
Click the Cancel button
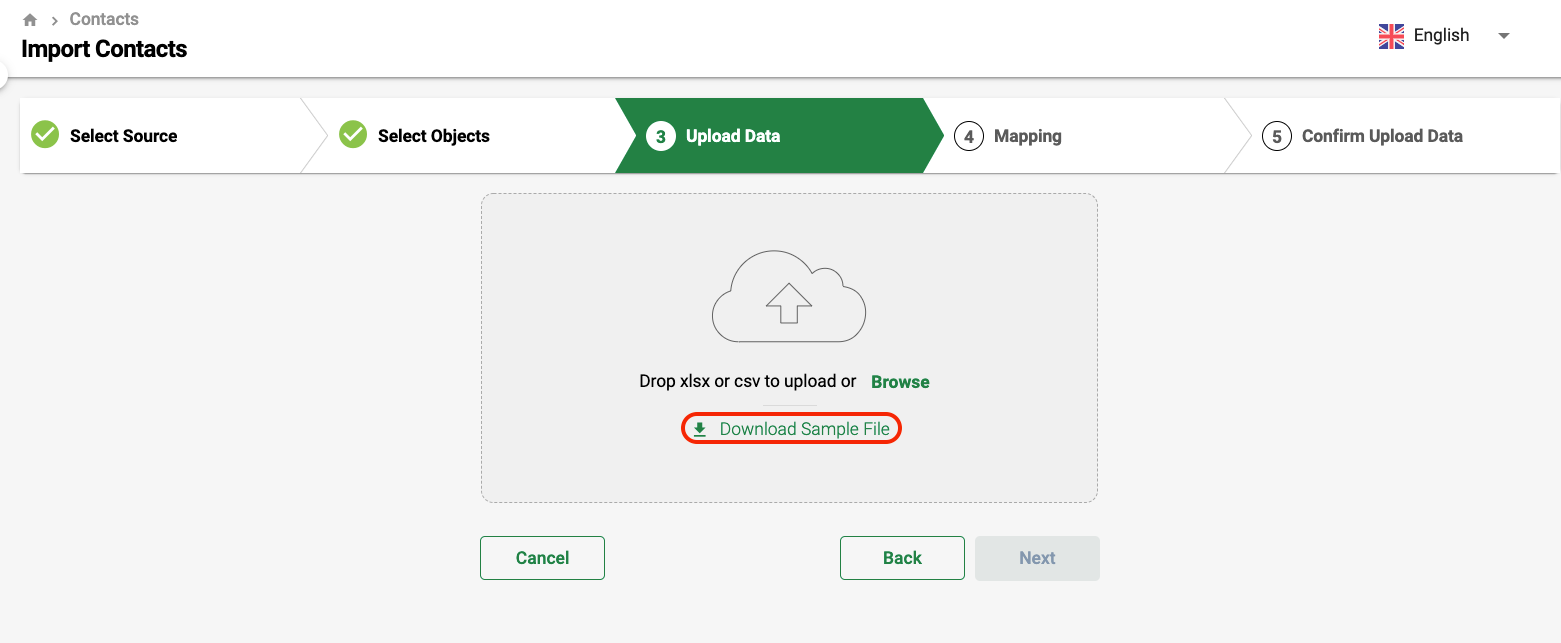click(x=542, y=558)
